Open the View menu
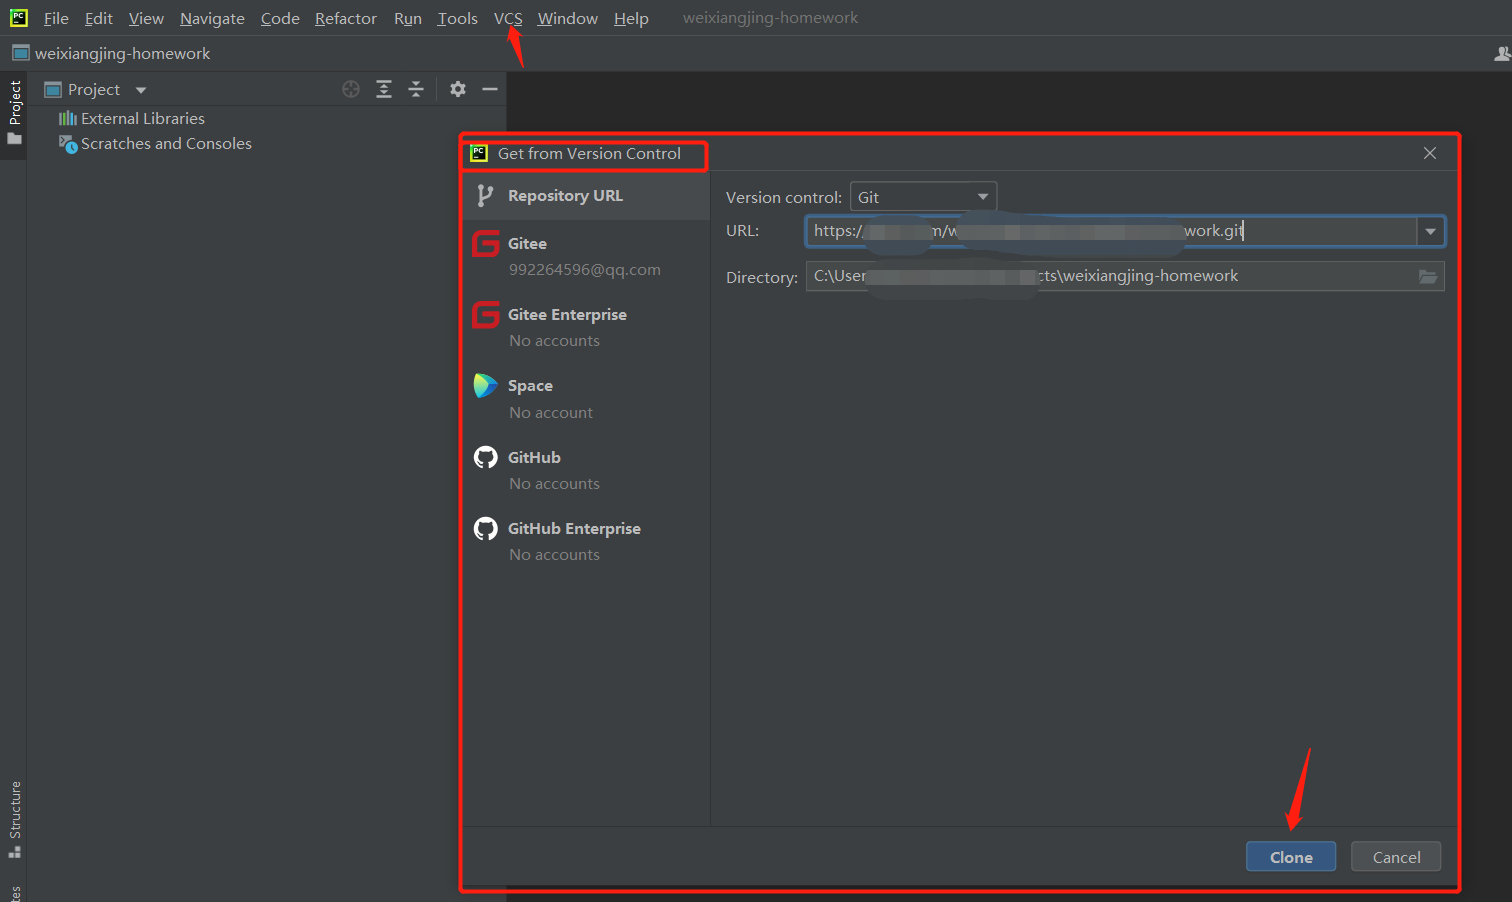1512x902 pixels. coord(146,18)
